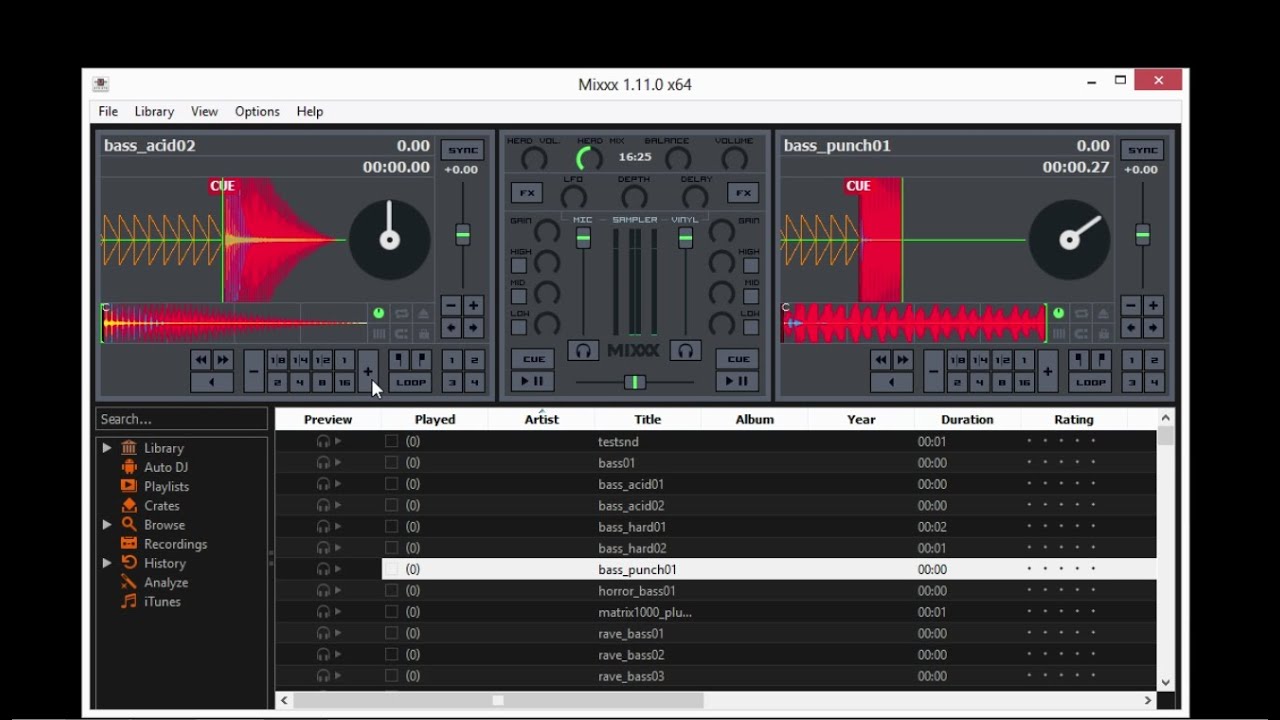This screenshot has height=720, width=1280.
Task: Check Played box for testsnd row
Action: tap(392, 441)
